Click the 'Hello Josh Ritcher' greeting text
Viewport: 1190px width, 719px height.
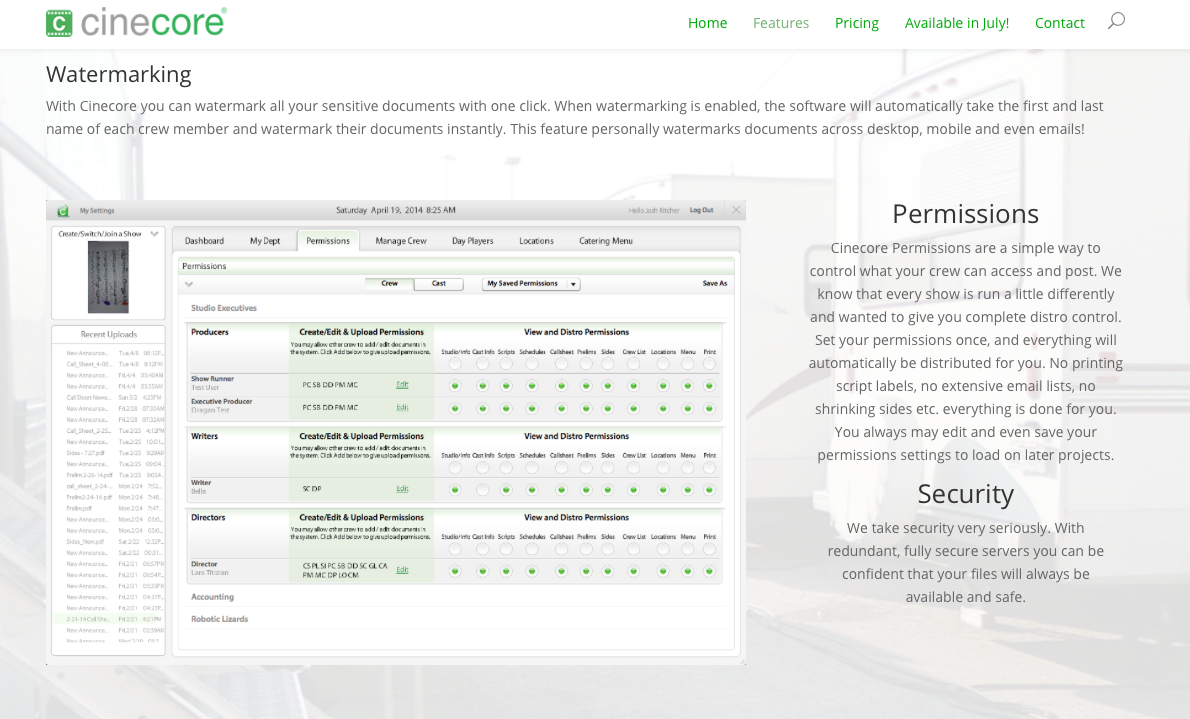(x=653, y=210)
